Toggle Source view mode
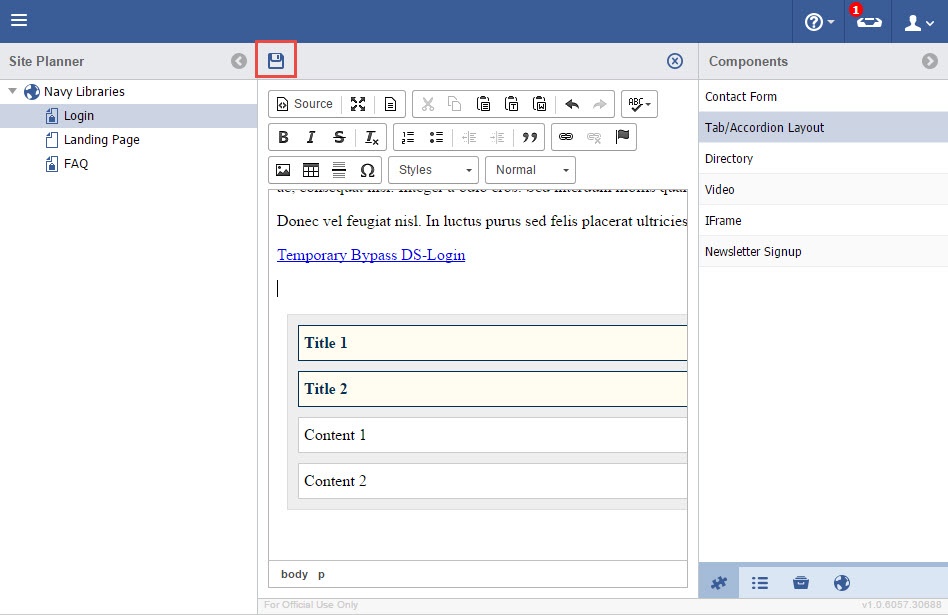The height and width of the screenshot is (615, 948). 304,104
